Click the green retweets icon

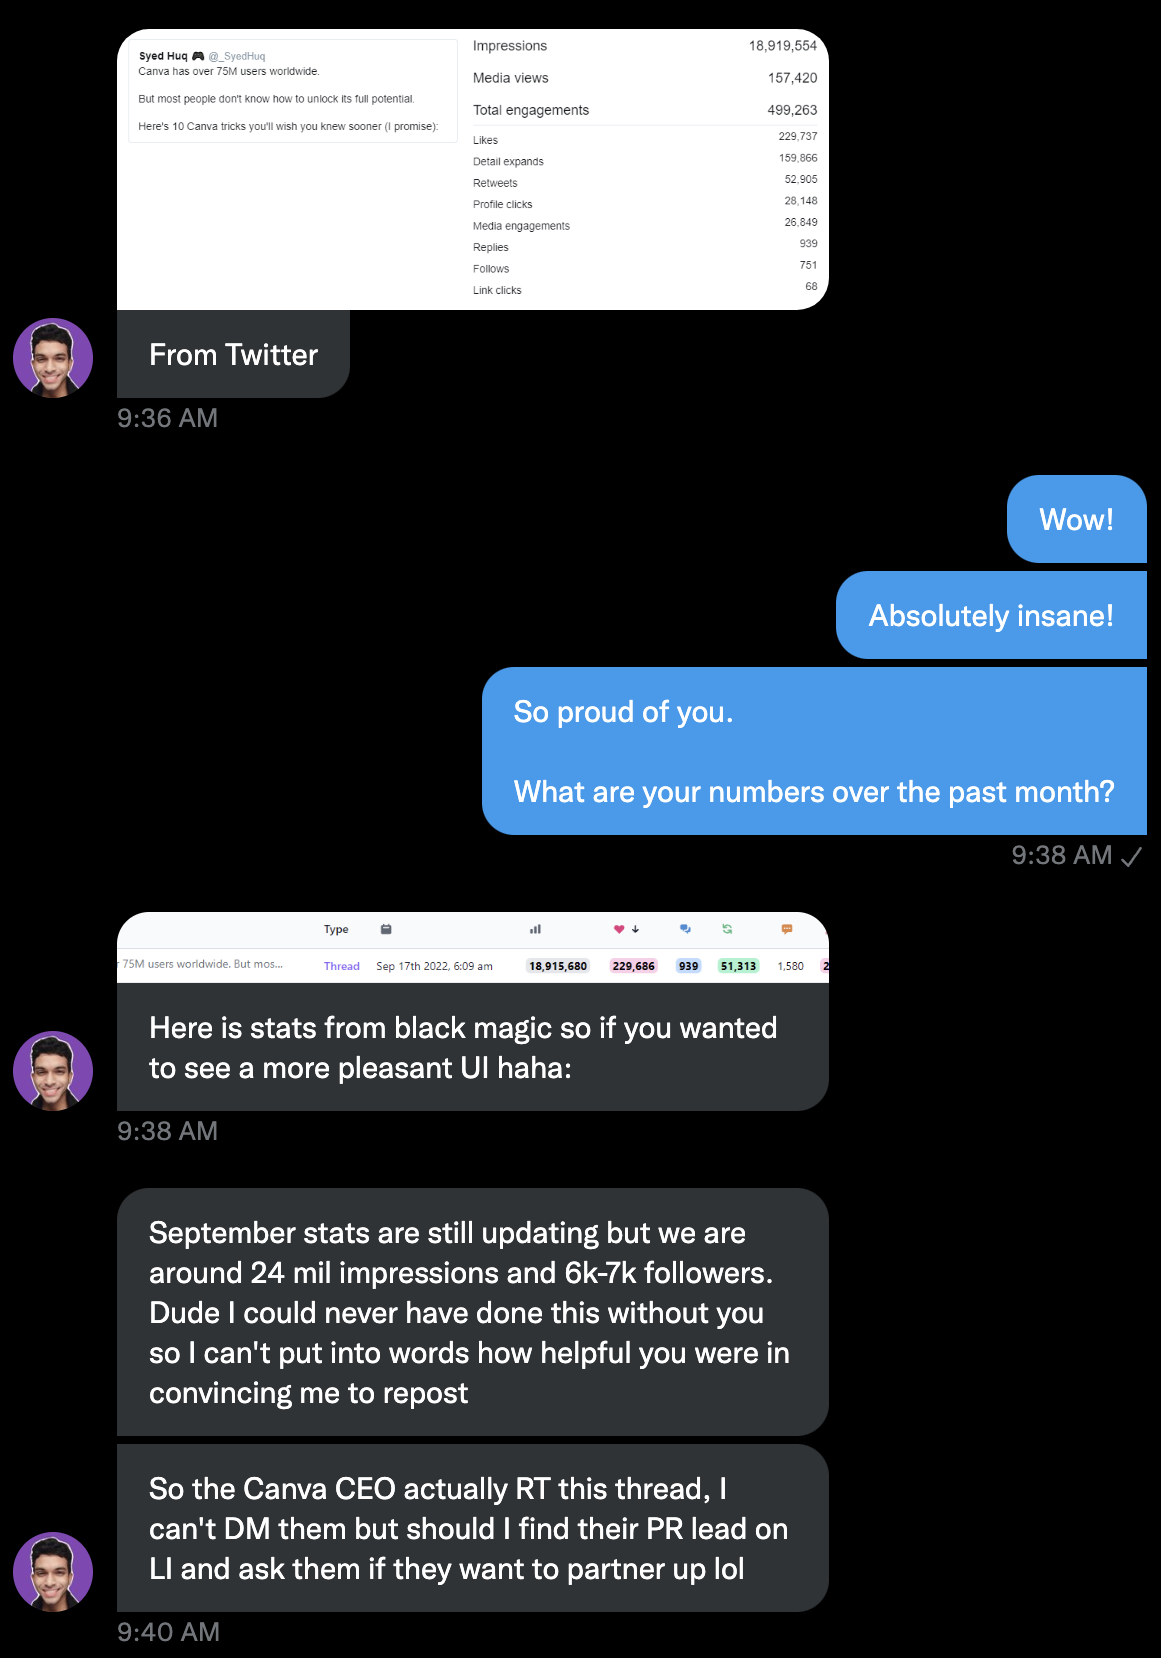point(727,929)
